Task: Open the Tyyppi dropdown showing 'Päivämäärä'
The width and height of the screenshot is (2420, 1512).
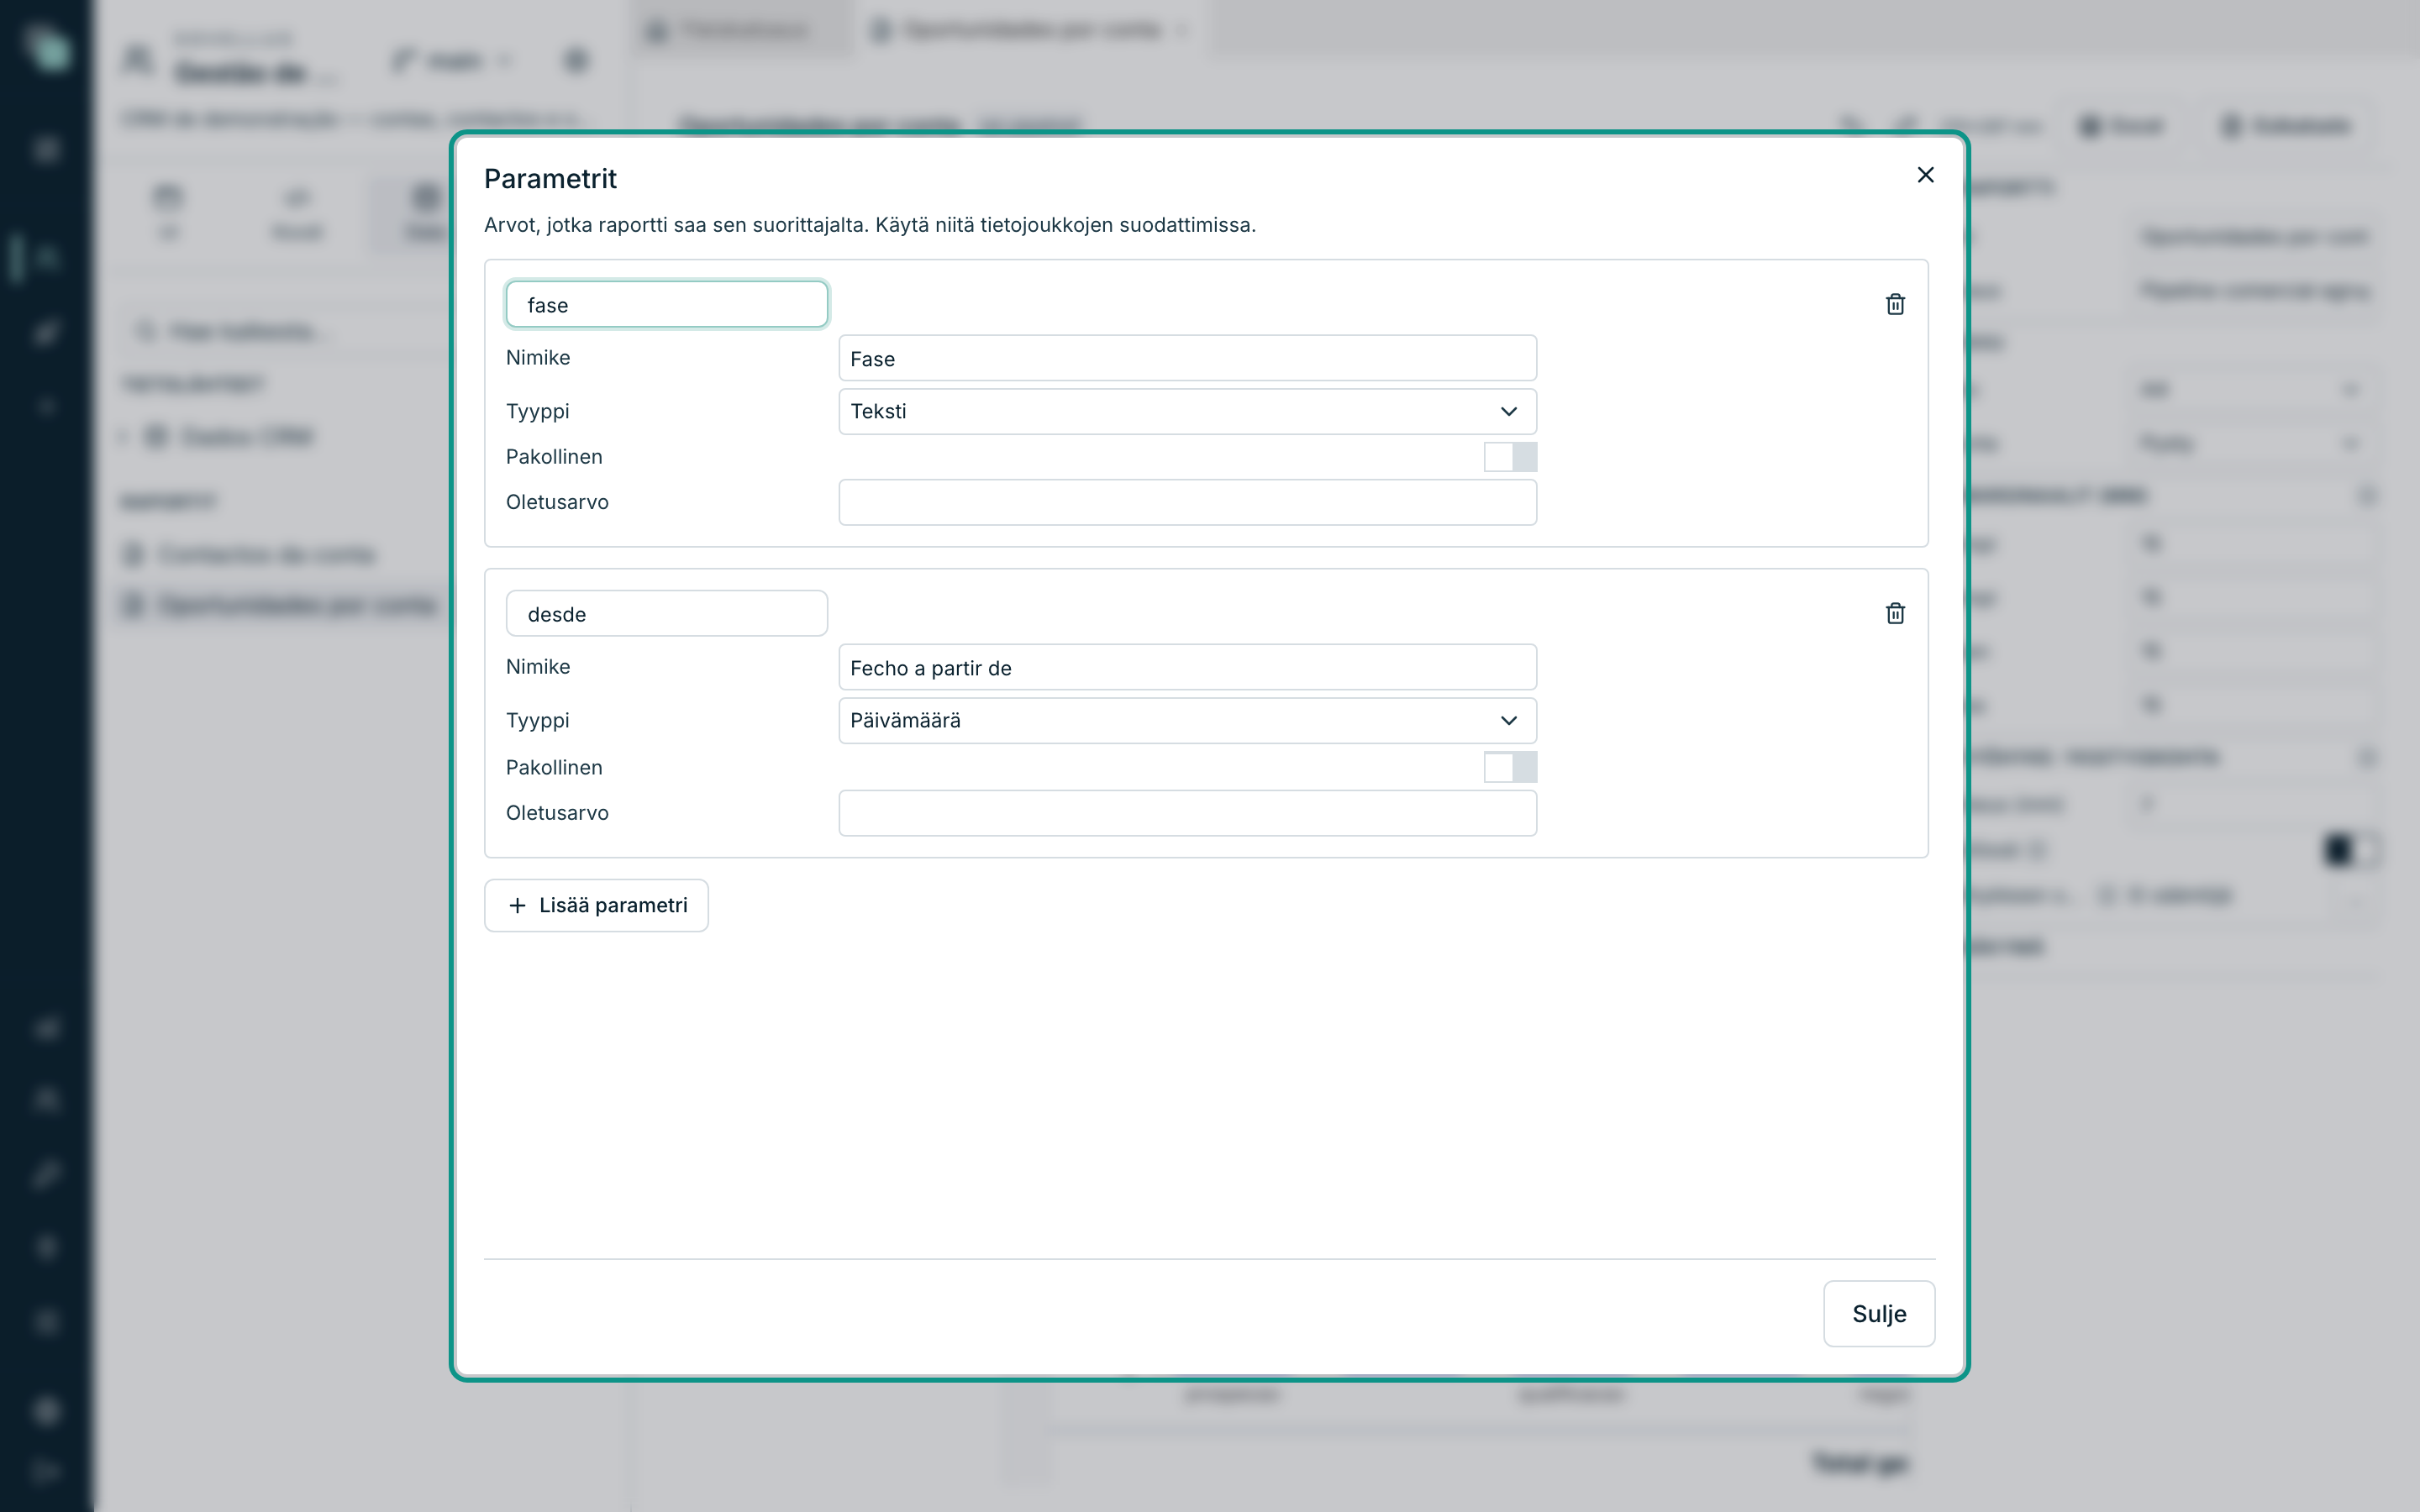Action: tap(1187, 720)
